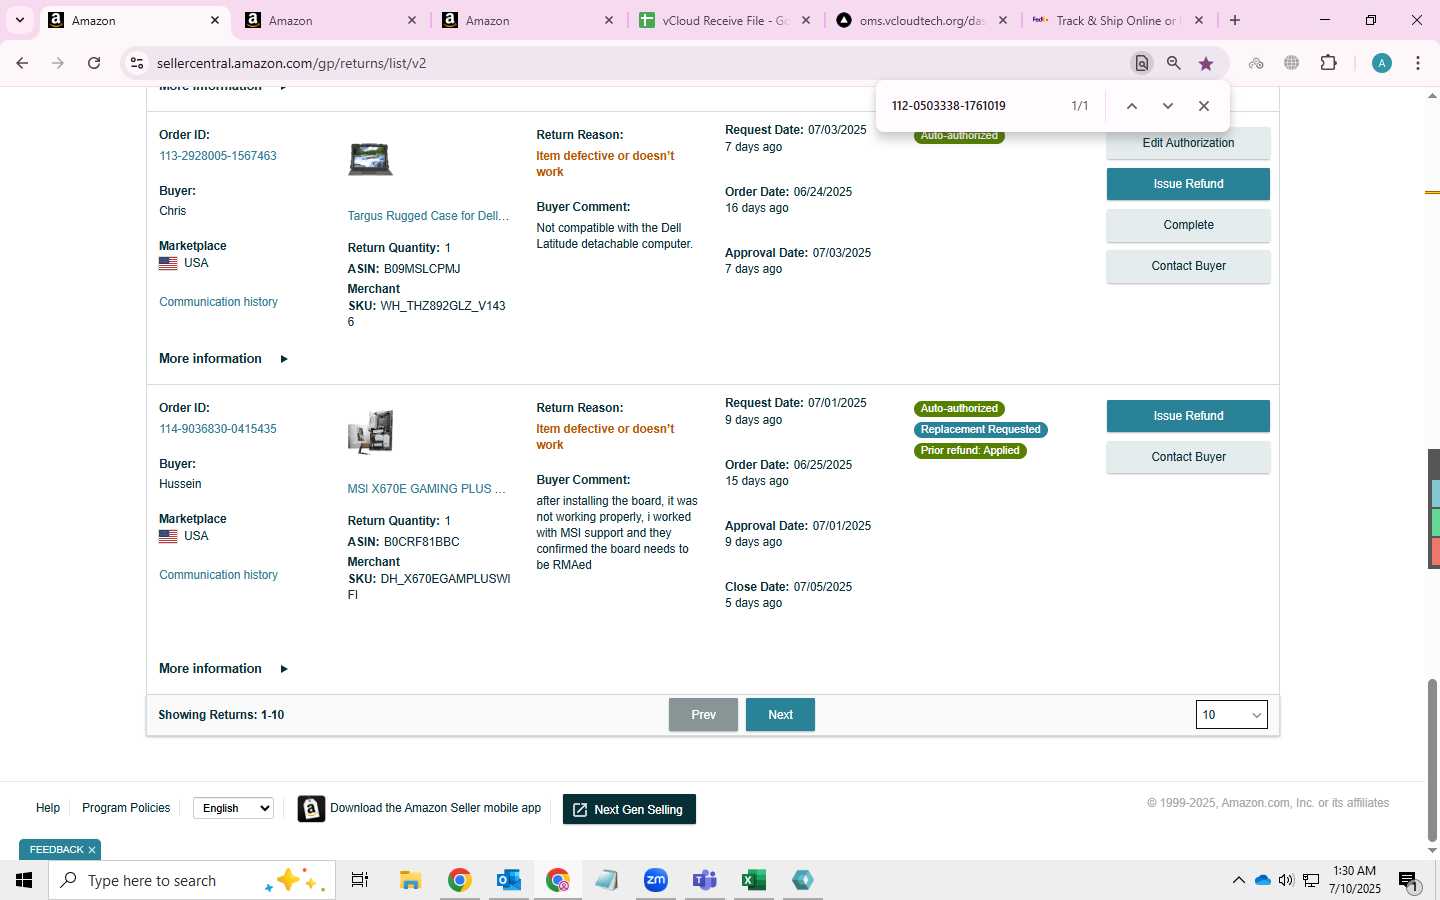Viewport: 1440px width, 900px height.
Task: Open the tab search dropdown arrow
Action: 19,20
